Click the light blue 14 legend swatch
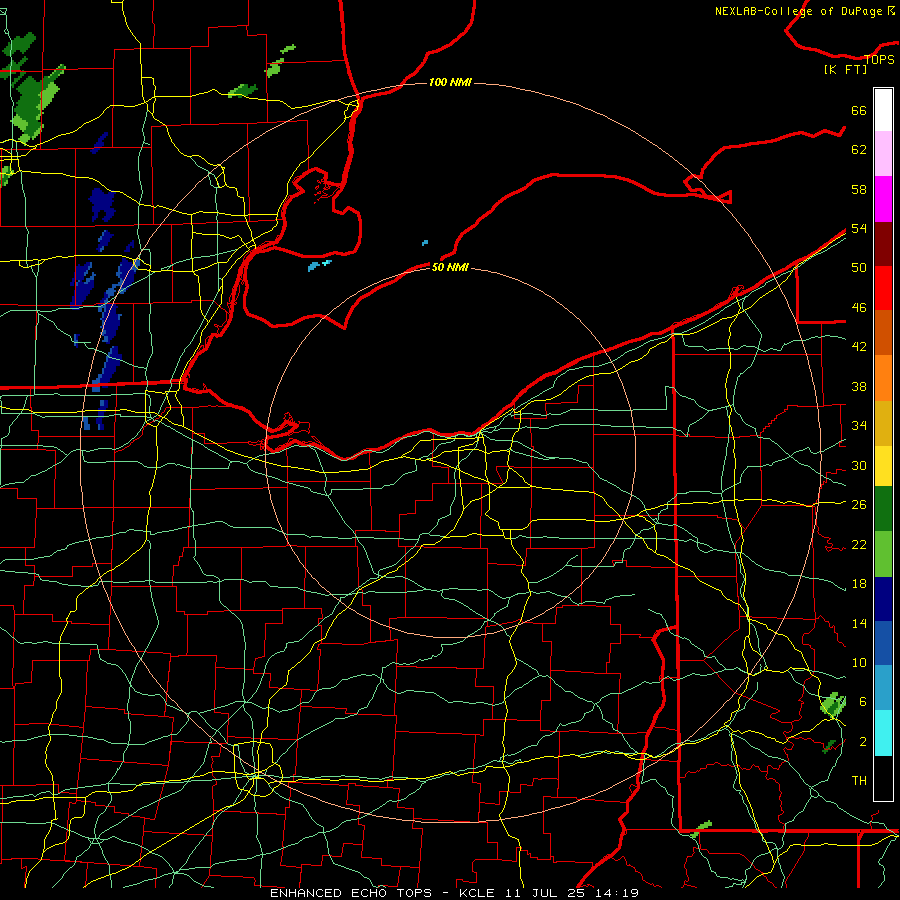 [x=883, y=688]
